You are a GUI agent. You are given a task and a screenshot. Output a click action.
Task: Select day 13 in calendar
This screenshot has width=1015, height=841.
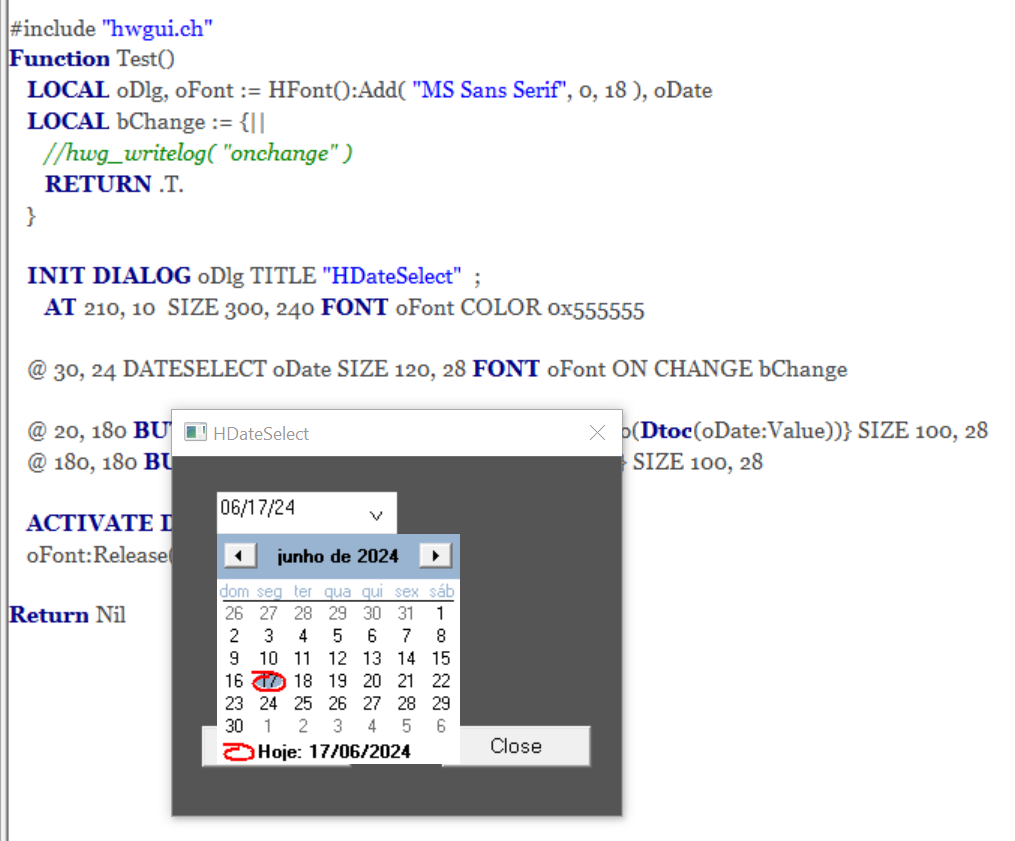point(372,658)
